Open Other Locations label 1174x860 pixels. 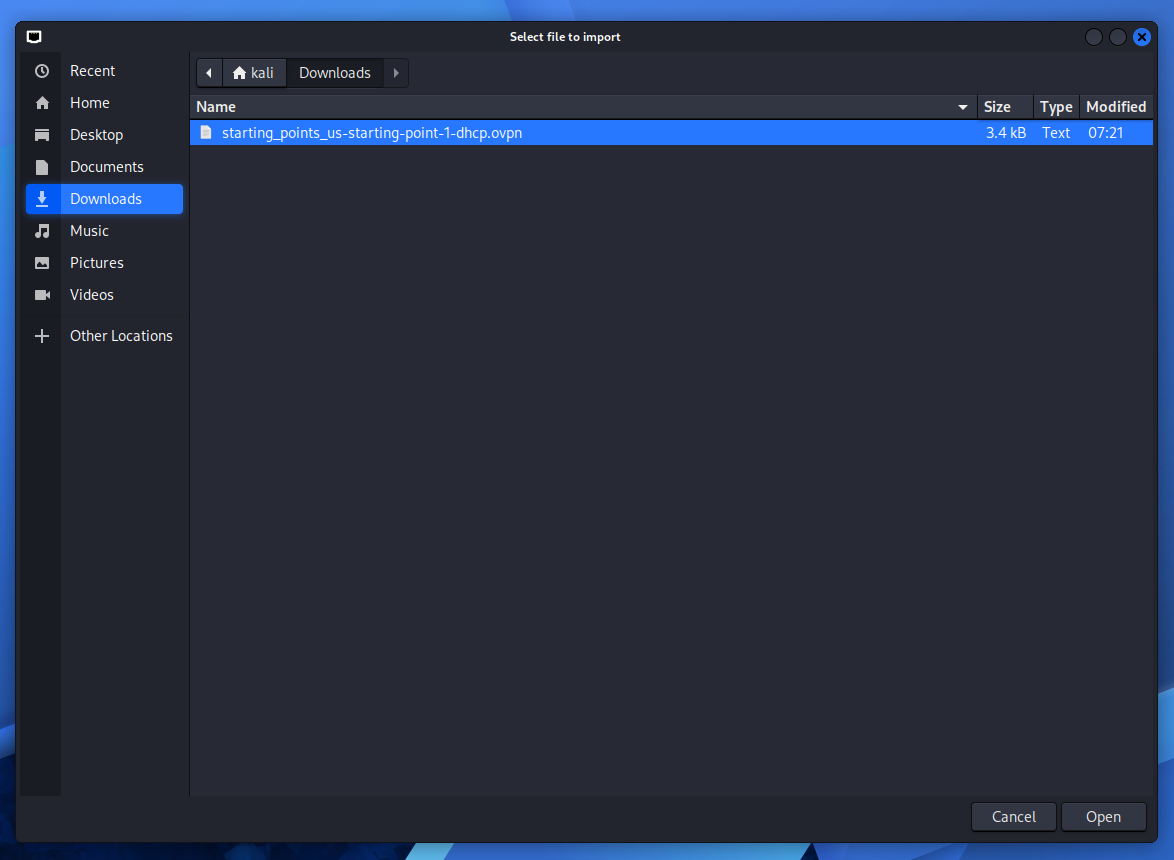click(121, 336)
